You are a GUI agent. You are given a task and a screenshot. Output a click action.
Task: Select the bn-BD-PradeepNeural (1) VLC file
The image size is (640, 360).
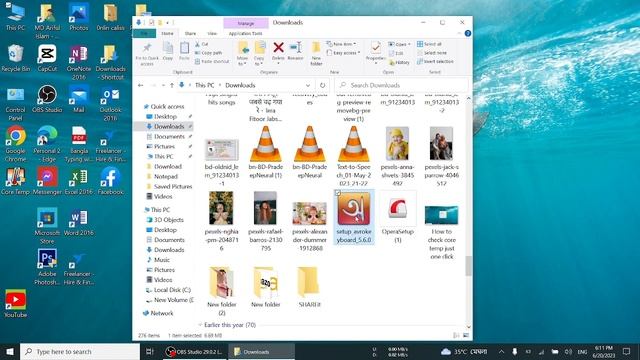266,153
